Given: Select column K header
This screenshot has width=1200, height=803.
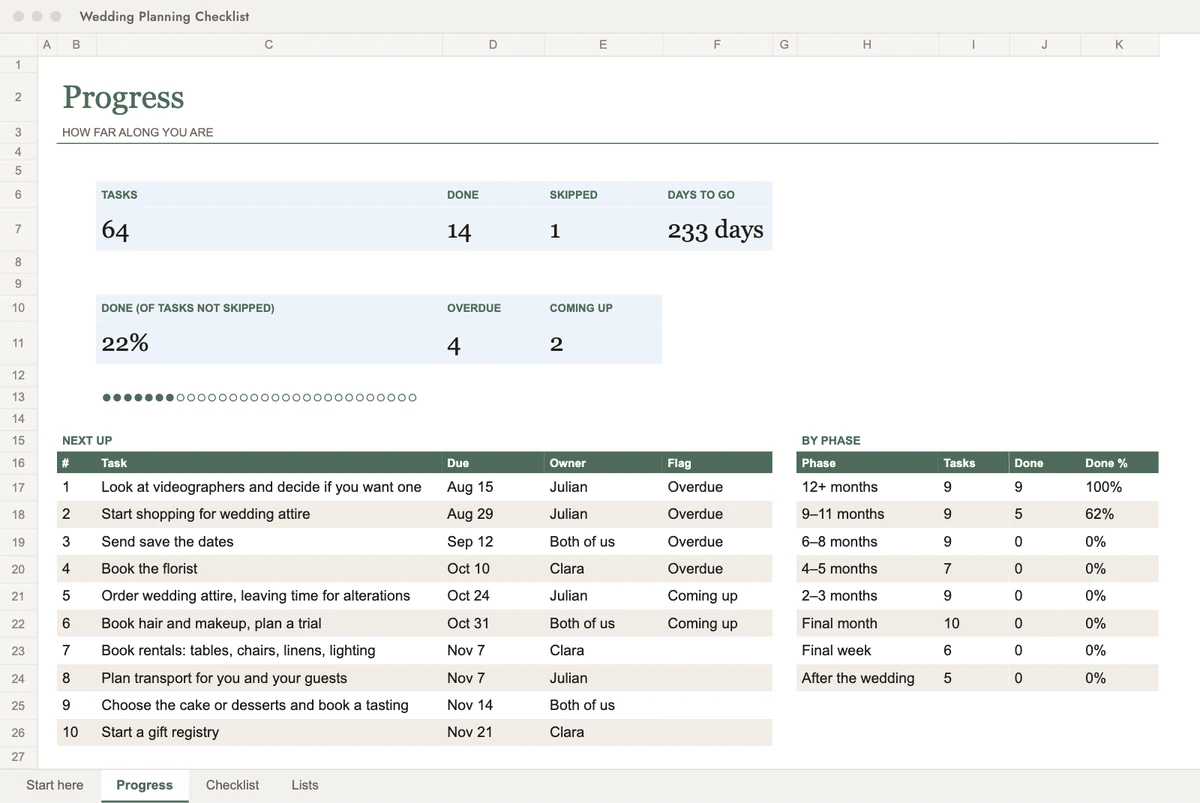Looking at the screenshot, I should pos(1118,44).
